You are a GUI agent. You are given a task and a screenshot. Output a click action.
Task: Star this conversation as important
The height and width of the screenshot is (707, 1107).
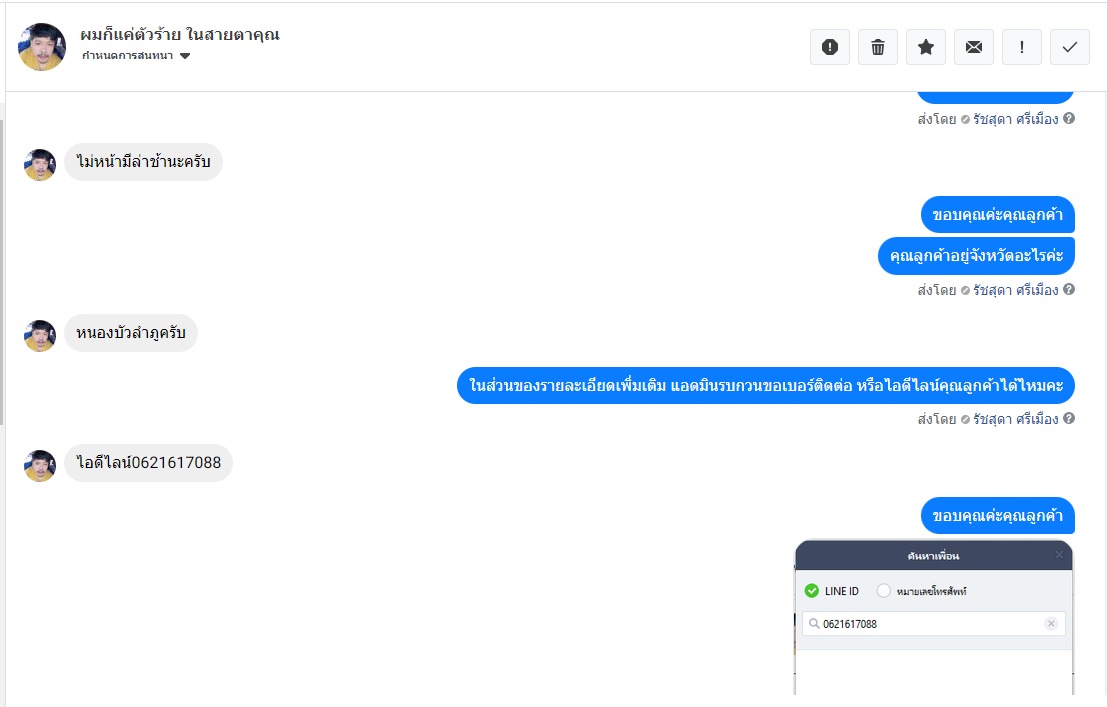926,47
